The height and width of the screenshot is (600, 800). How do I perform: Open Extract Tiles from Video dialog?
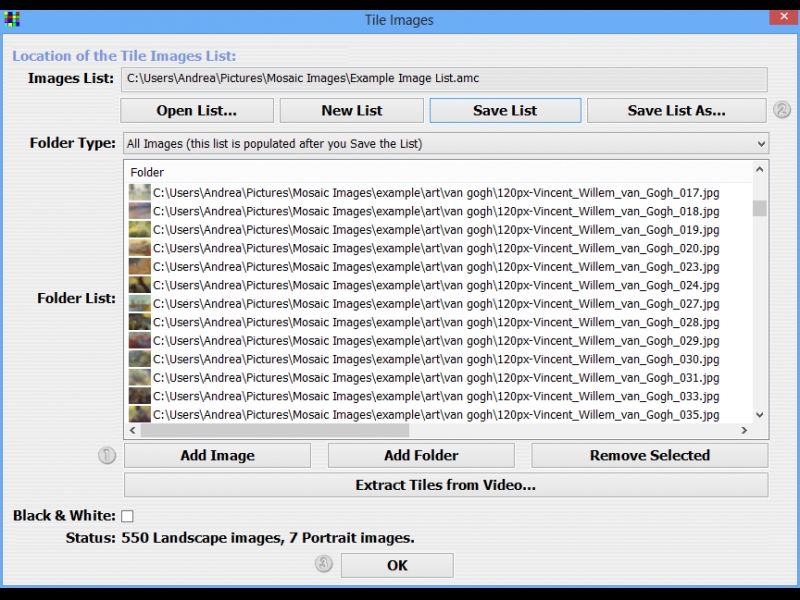coord(446,486)
